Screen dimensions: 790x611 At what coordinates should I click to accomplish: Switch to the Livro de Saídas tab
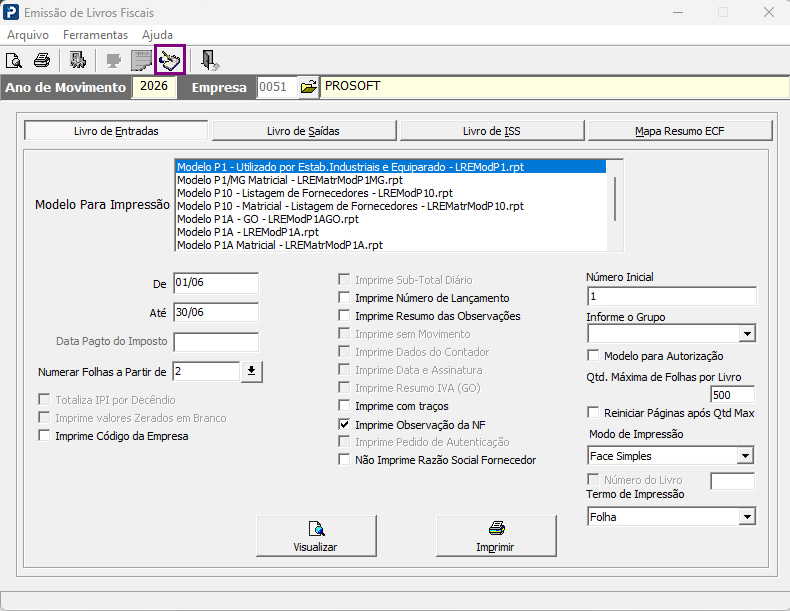click(304, 131)
